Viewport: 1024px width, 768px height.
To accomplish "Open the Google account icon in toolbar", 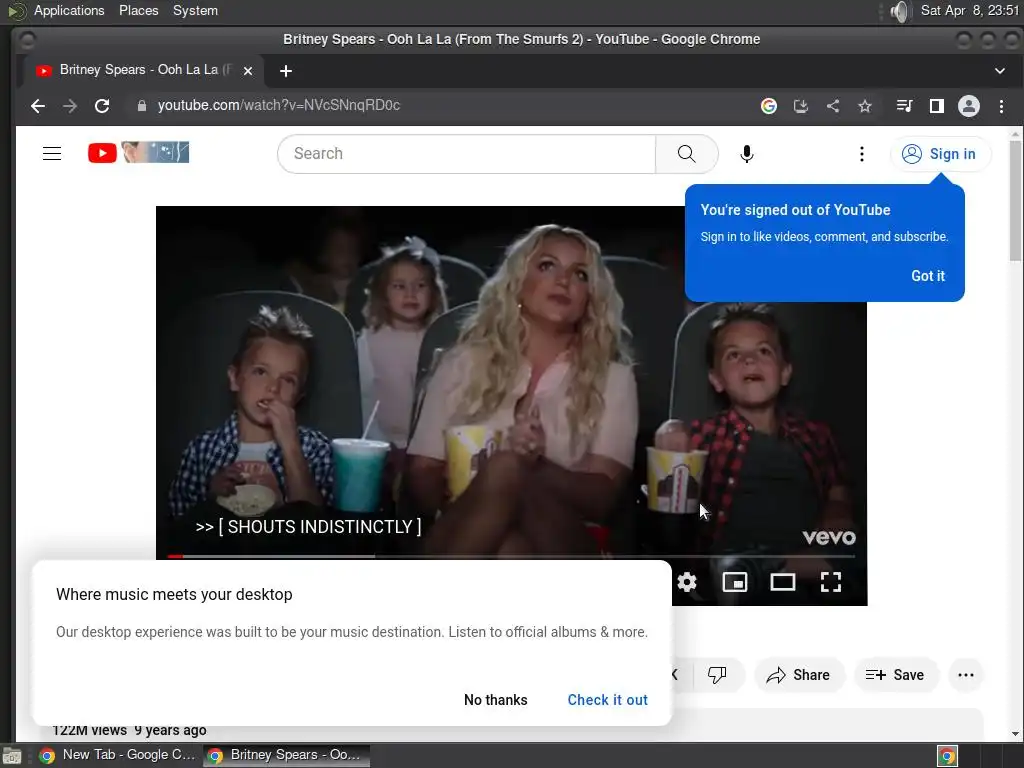I will [x=769, y=106].
